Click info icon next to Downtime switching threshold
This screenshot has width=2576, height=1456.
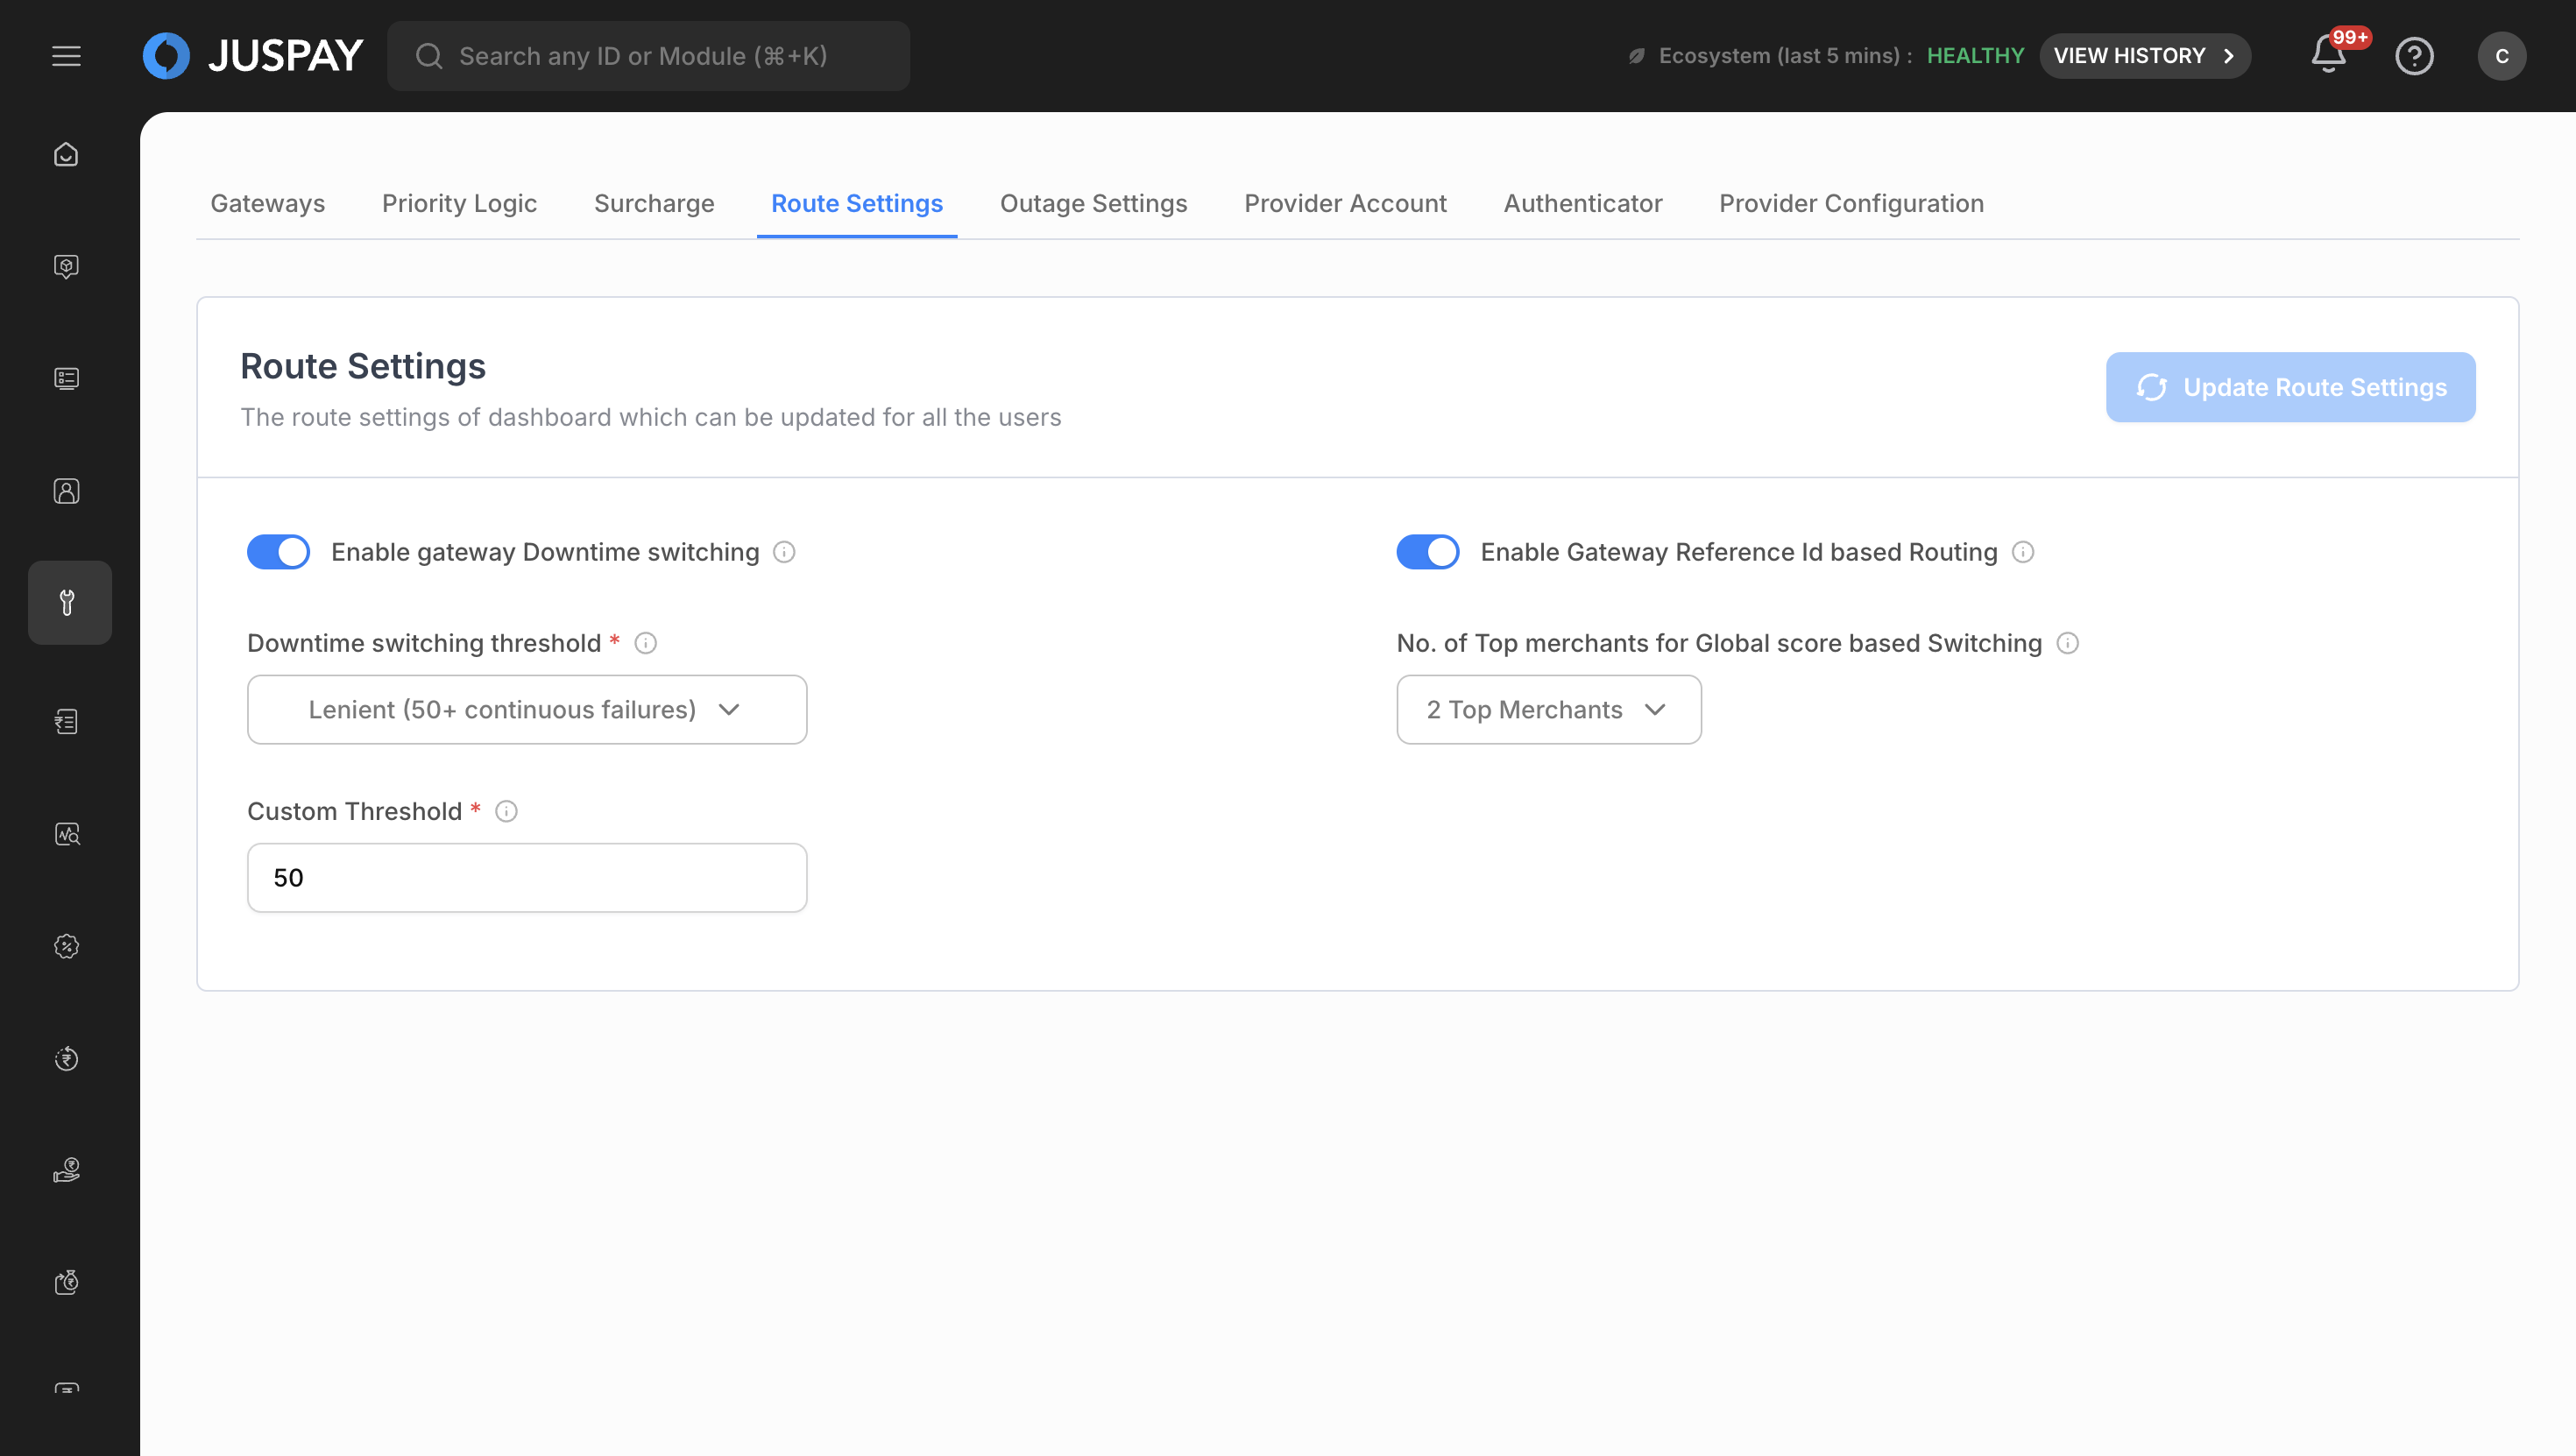point(646,643)
